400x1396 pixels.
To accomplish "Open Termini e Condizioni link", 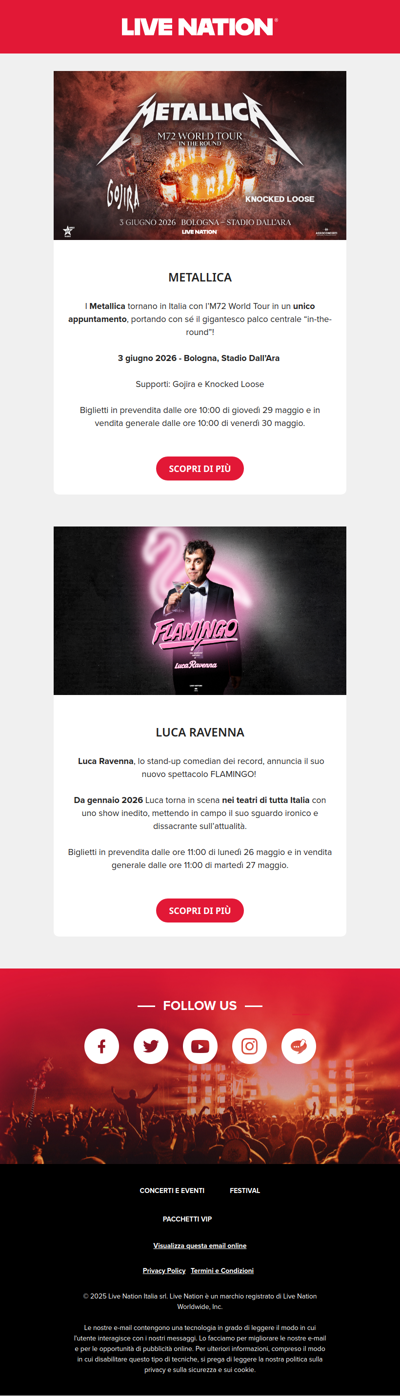I will (222, 1271).
